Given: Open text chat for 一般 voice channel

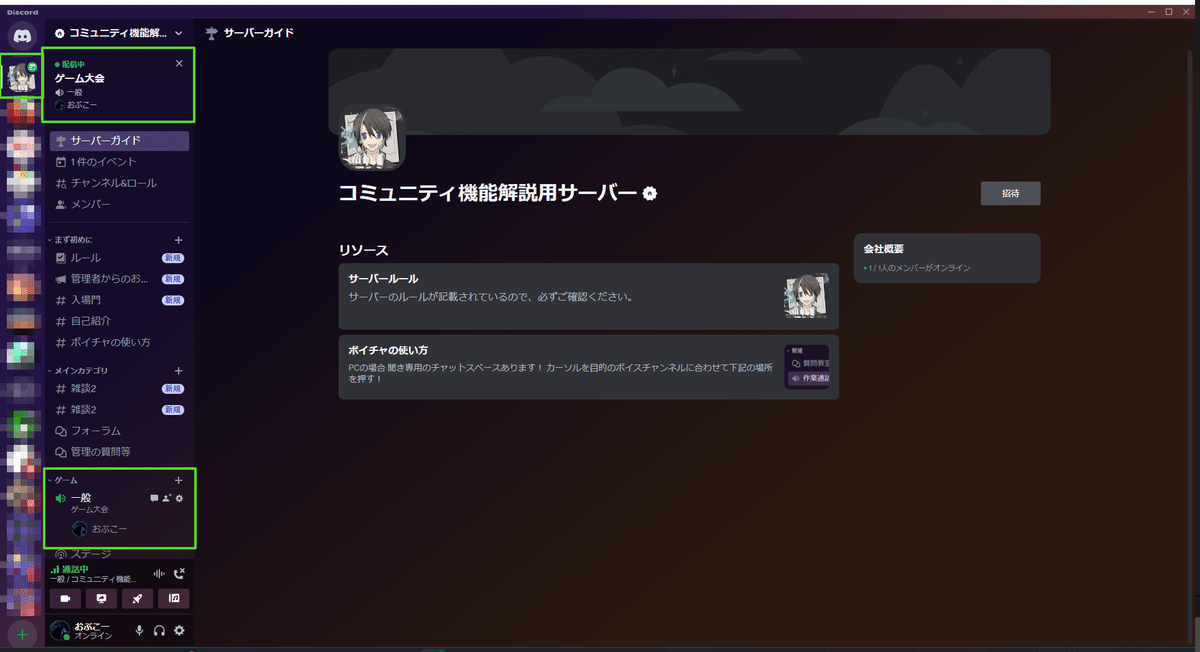Looking at the screenshot, I should [x=154, y=497].
